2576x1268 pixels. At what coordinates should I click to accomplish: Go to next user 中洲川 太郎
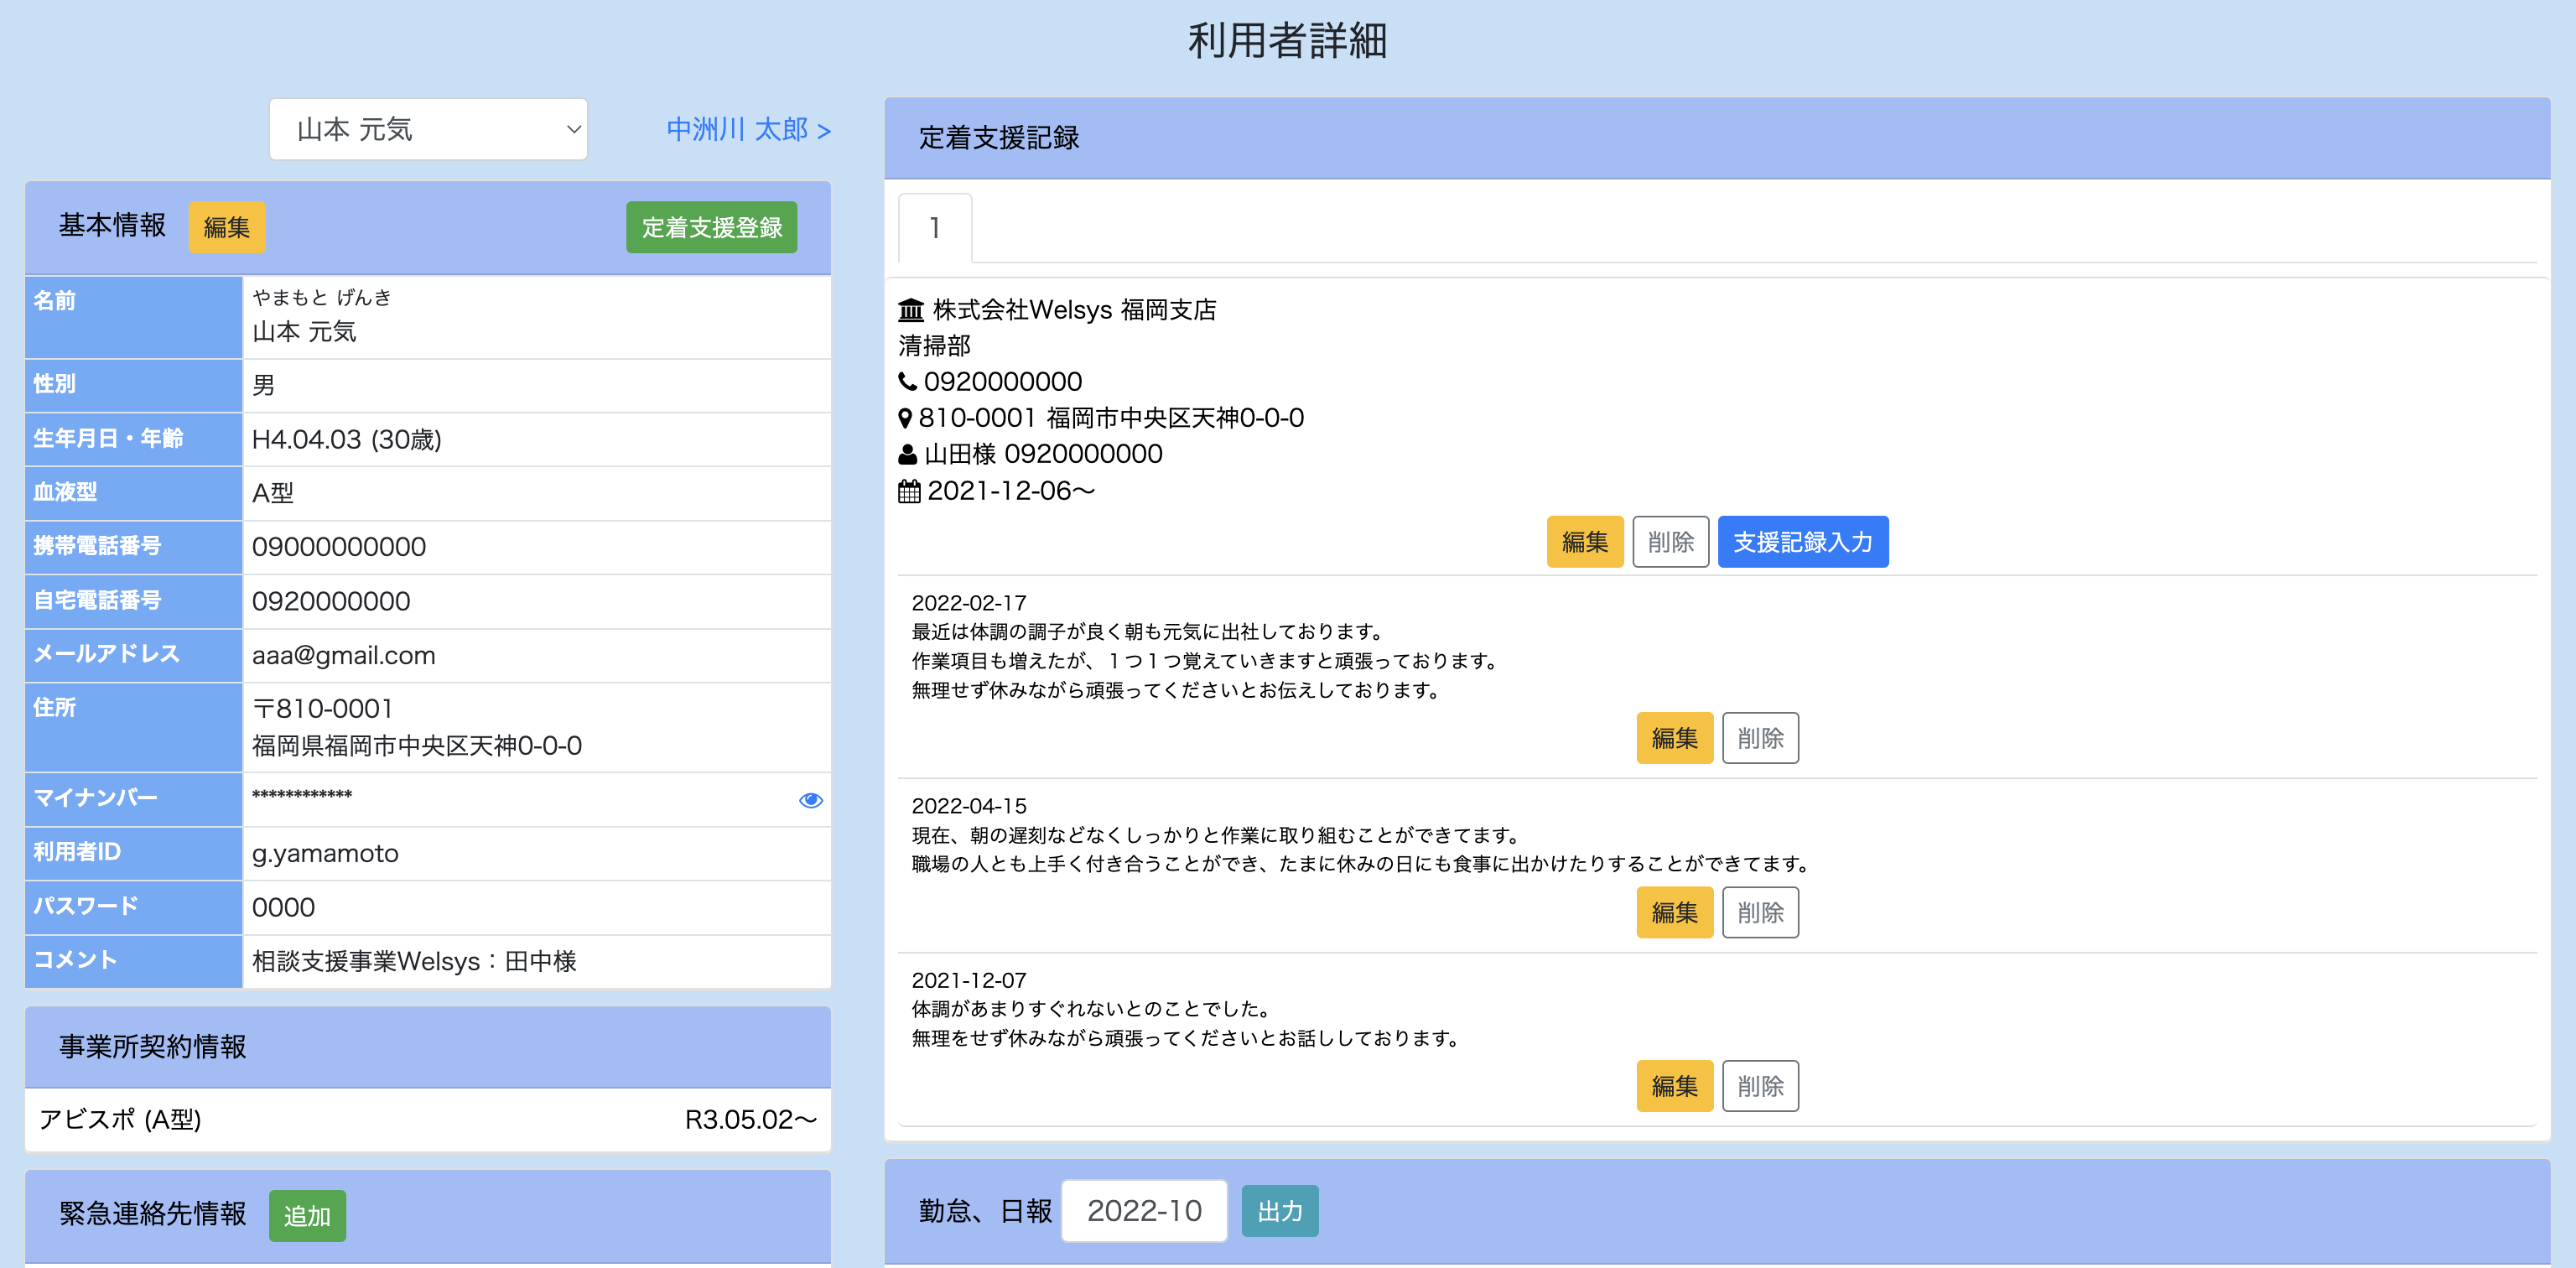748,130
